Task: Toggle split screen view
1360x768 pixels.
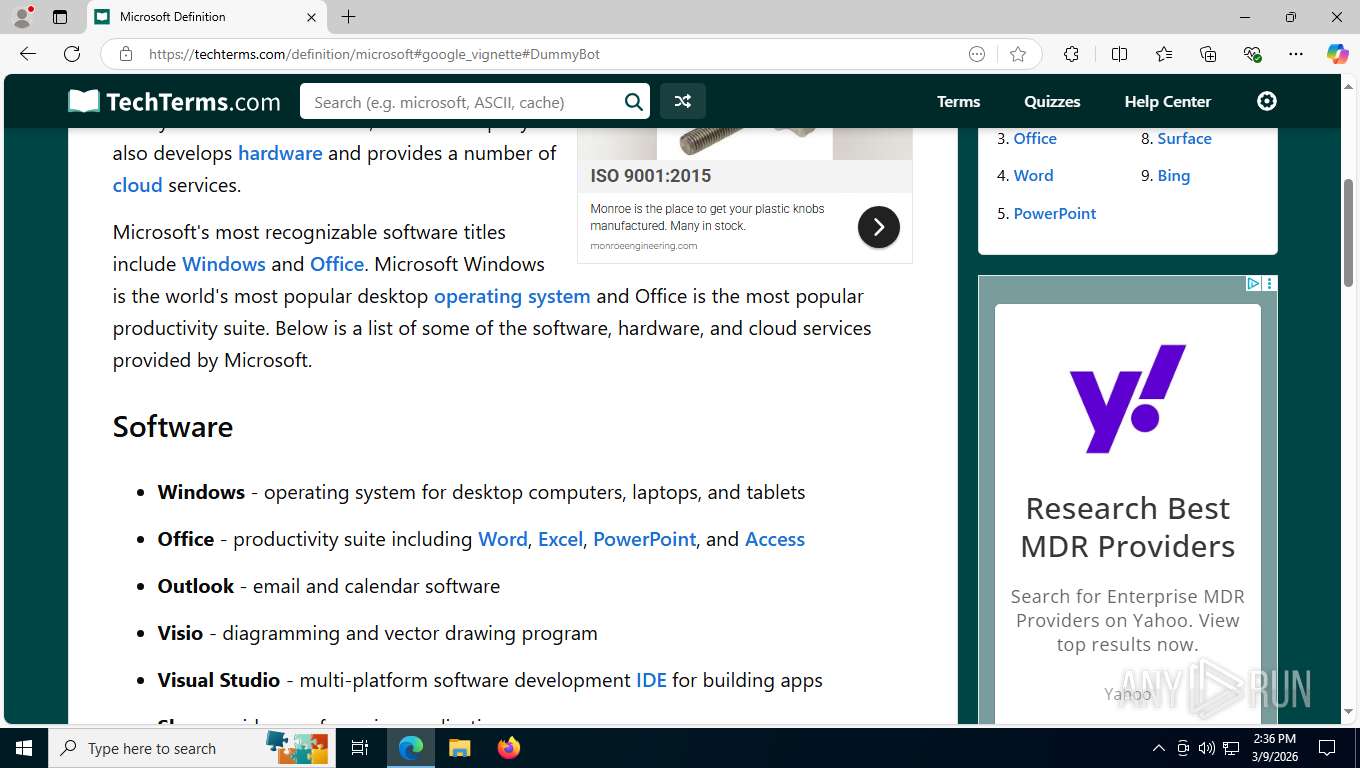Action: pyautogui.click(x=1119, y=54)
